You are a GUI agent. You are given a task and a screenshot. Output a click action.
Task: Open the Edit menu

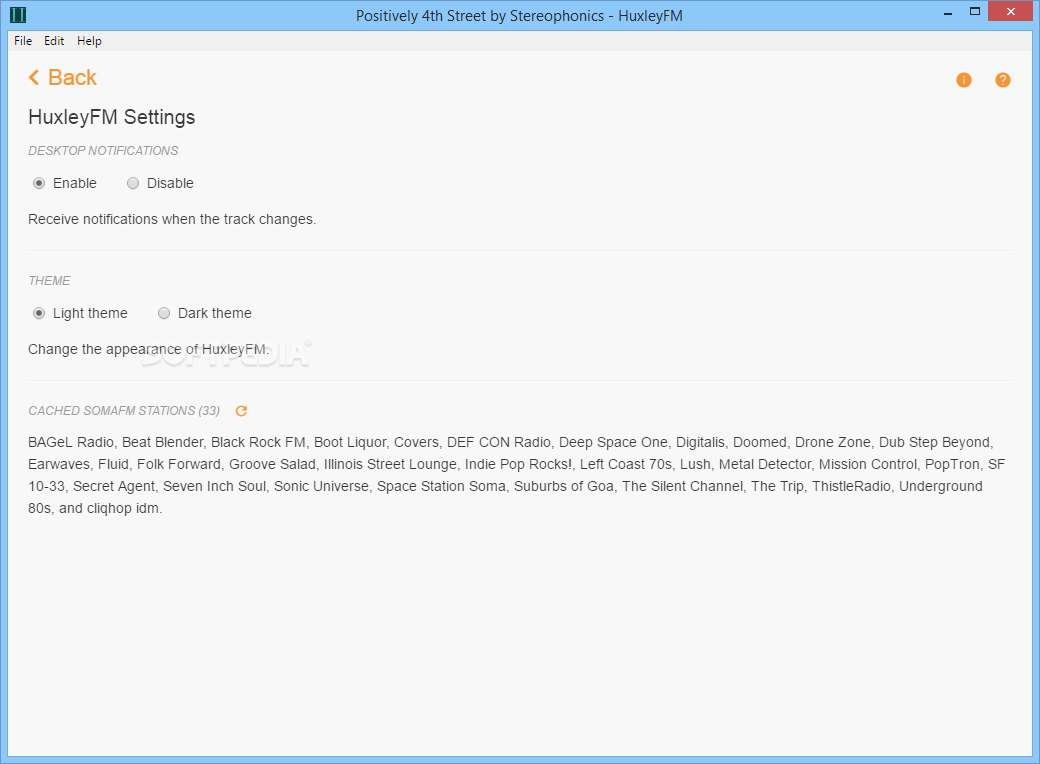click(x=54, y=41)
